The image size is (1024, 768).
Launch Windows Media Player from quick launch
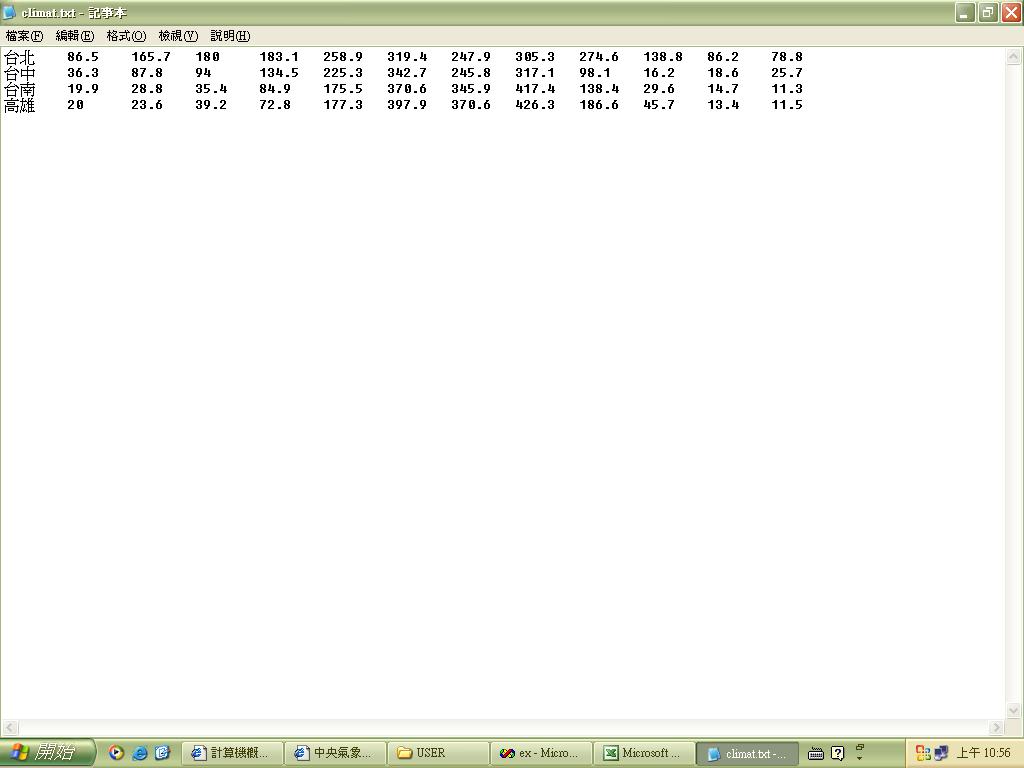(x=117, y=753)
